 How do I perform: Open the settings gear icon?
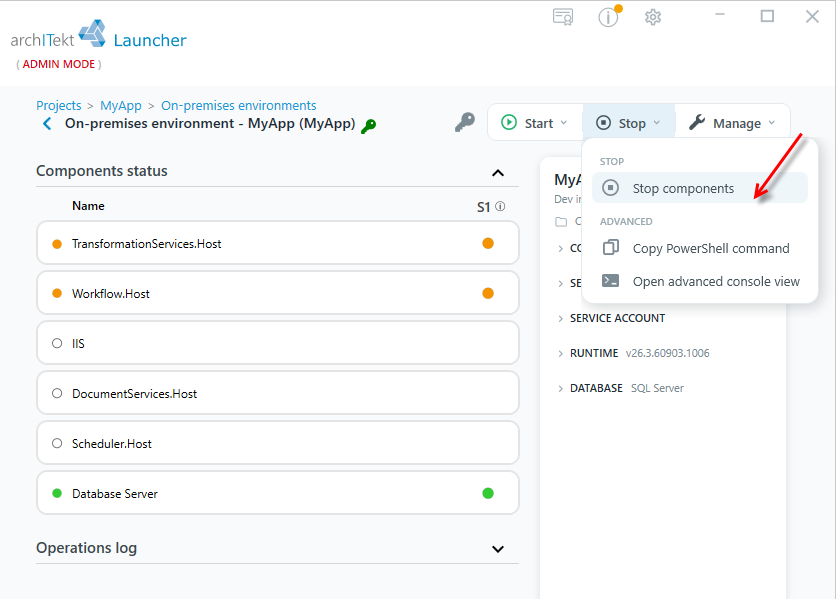(653, 17)
